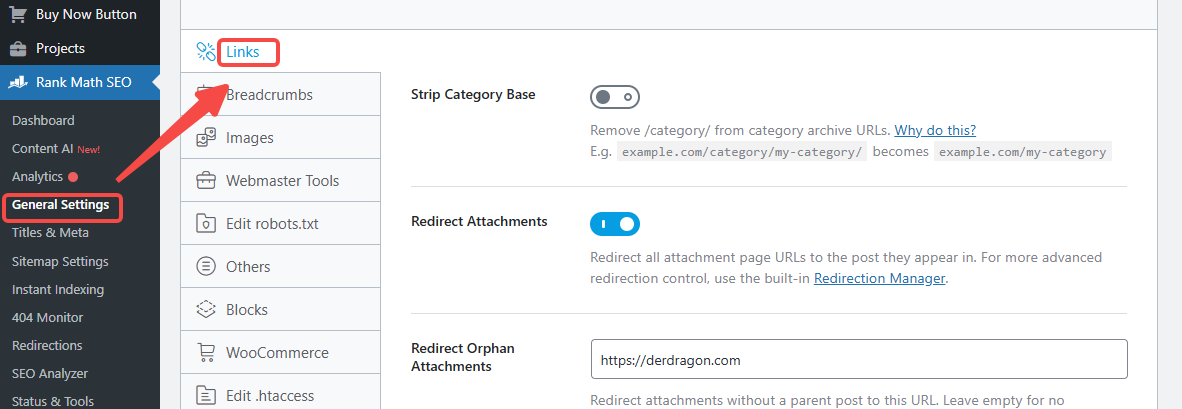Click the Links chain icon

click(206, 51)
